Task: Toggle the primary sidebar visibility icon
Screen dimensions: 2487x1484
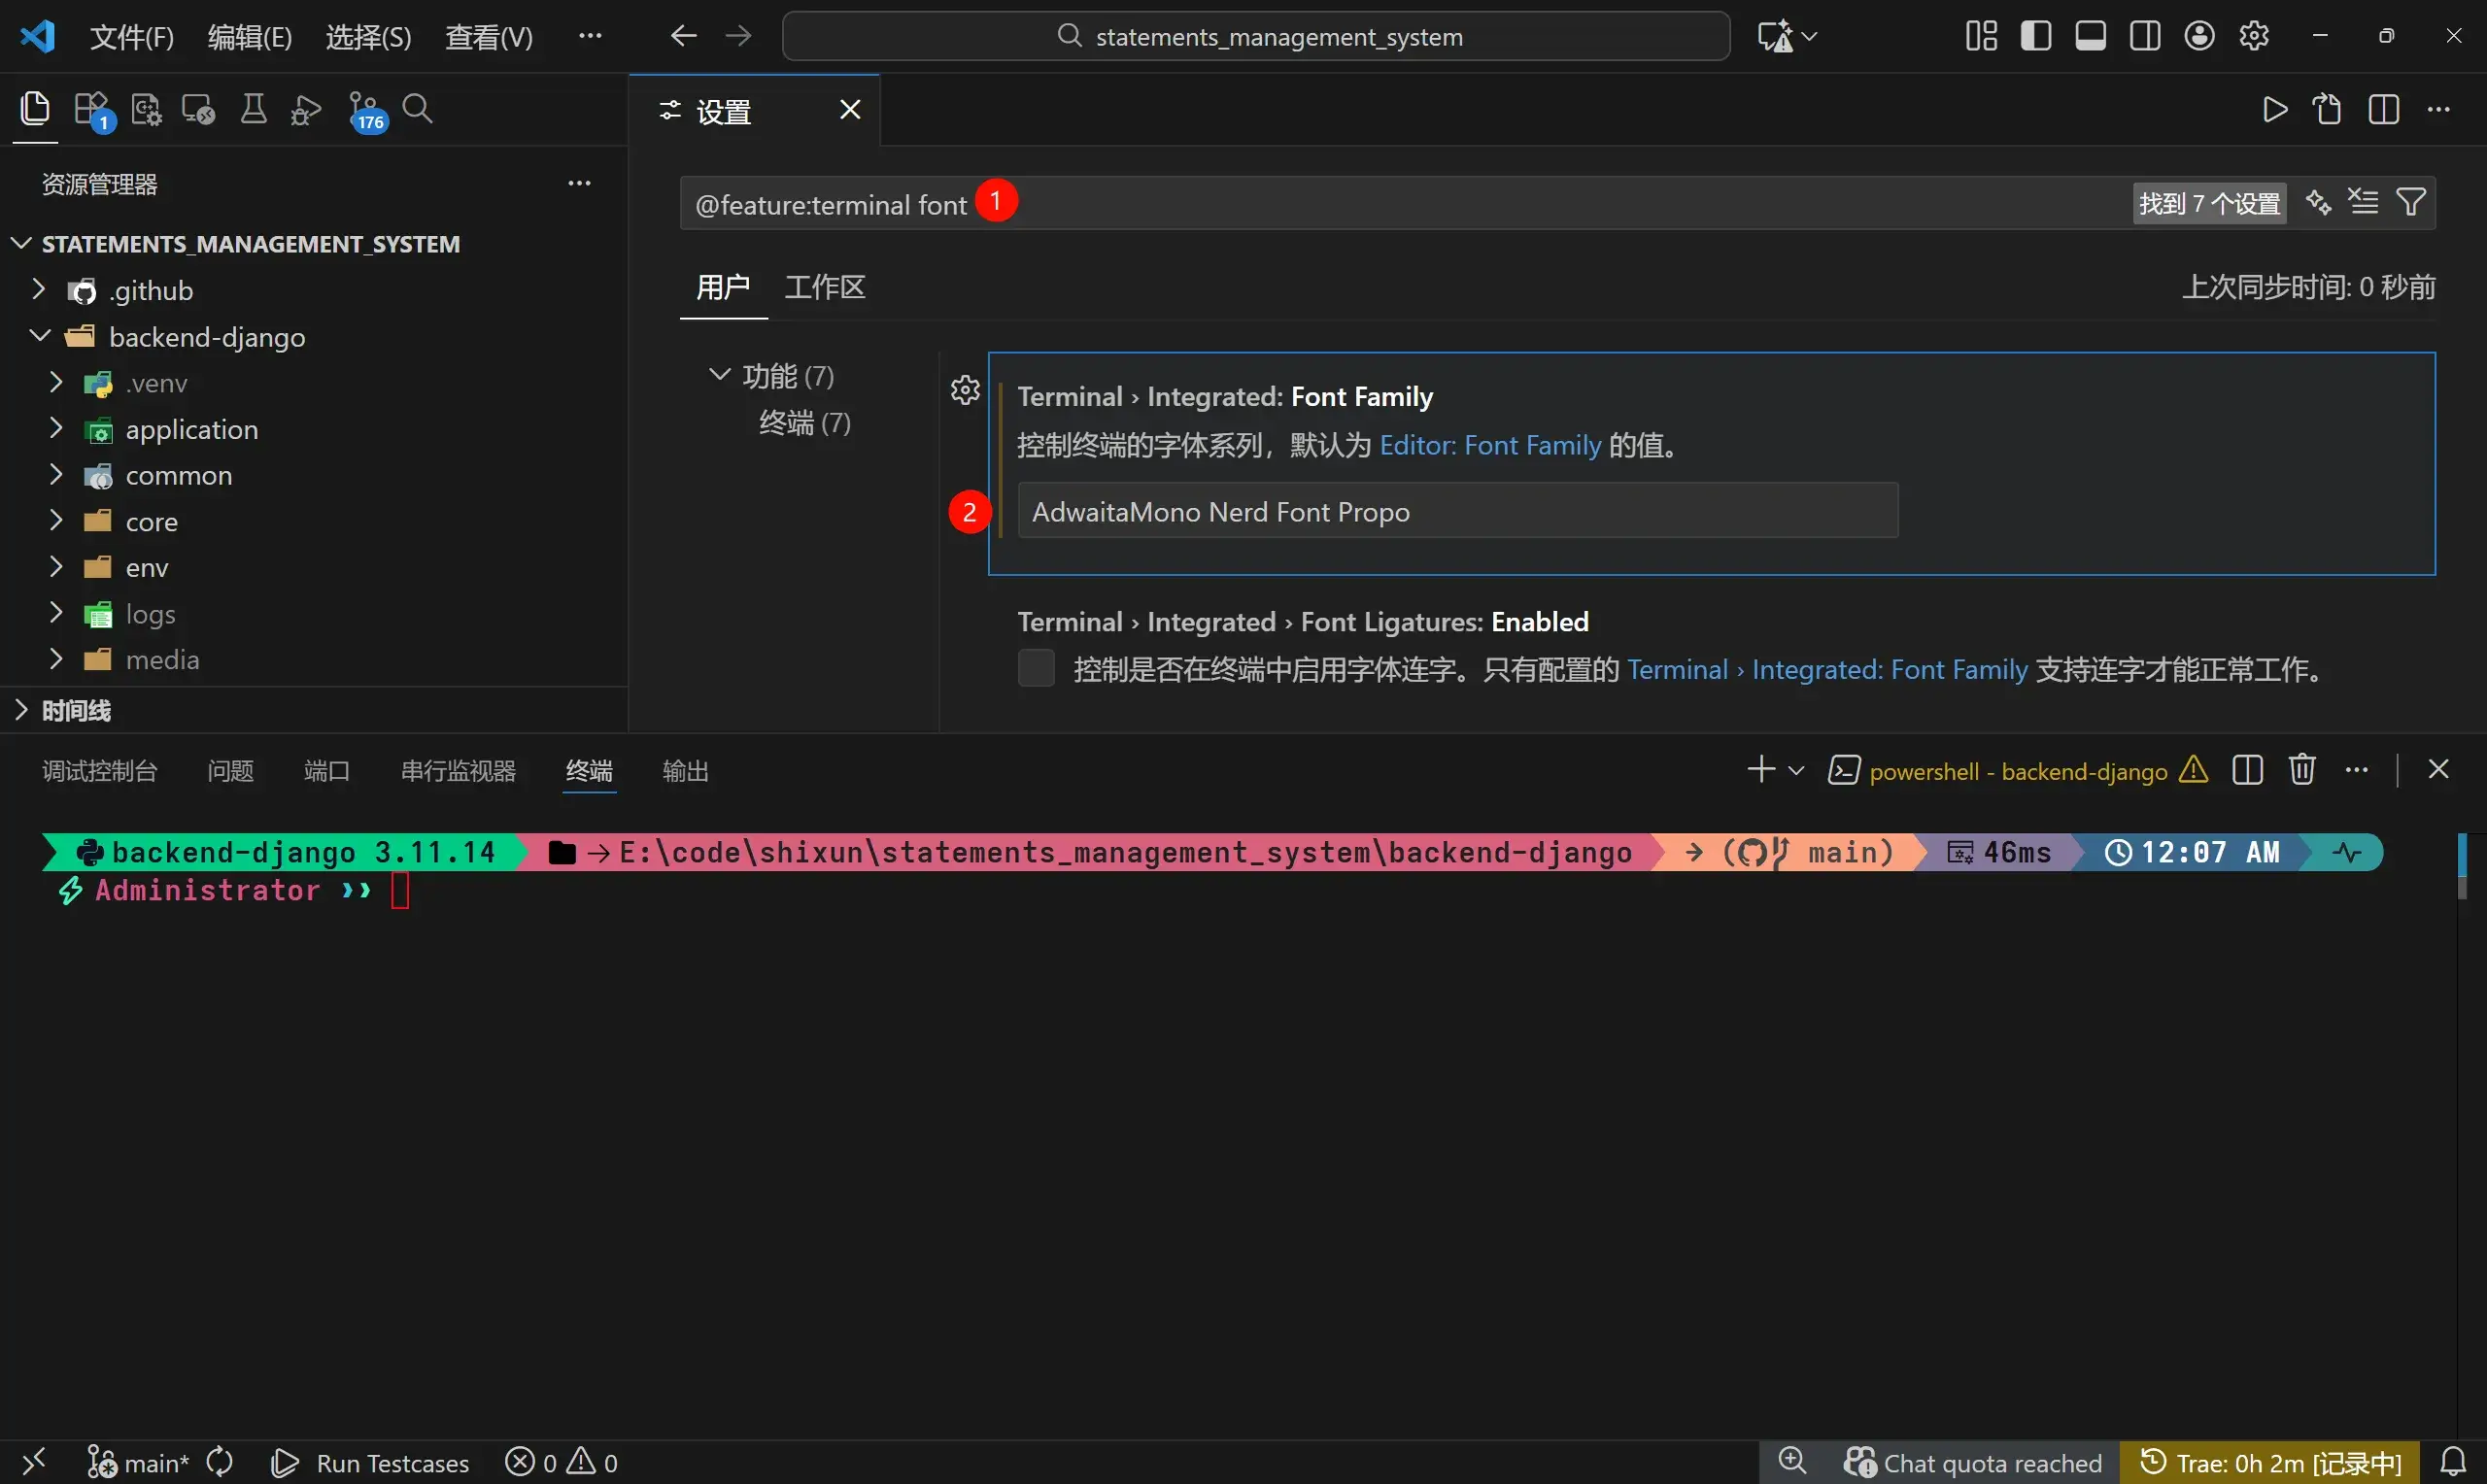Action: point(2035,35)
